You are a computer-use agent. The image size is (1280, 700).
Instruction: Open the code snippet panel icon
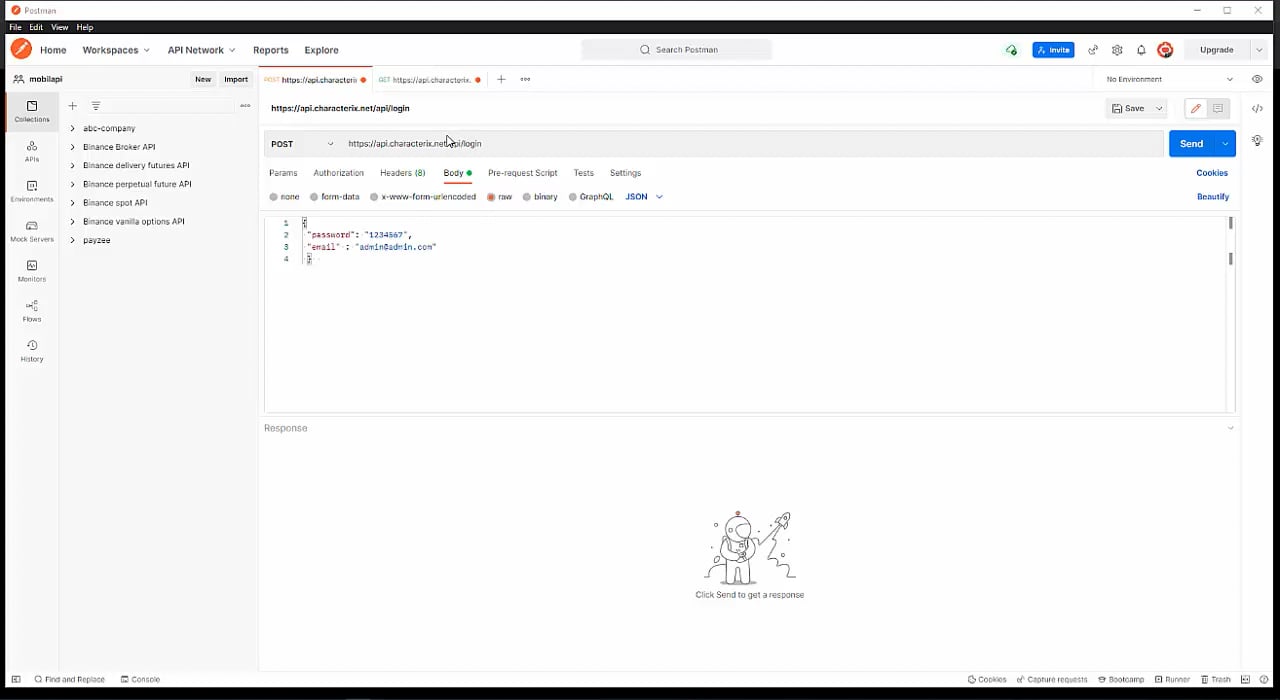pyautogui.click(x=1257, y=108)
